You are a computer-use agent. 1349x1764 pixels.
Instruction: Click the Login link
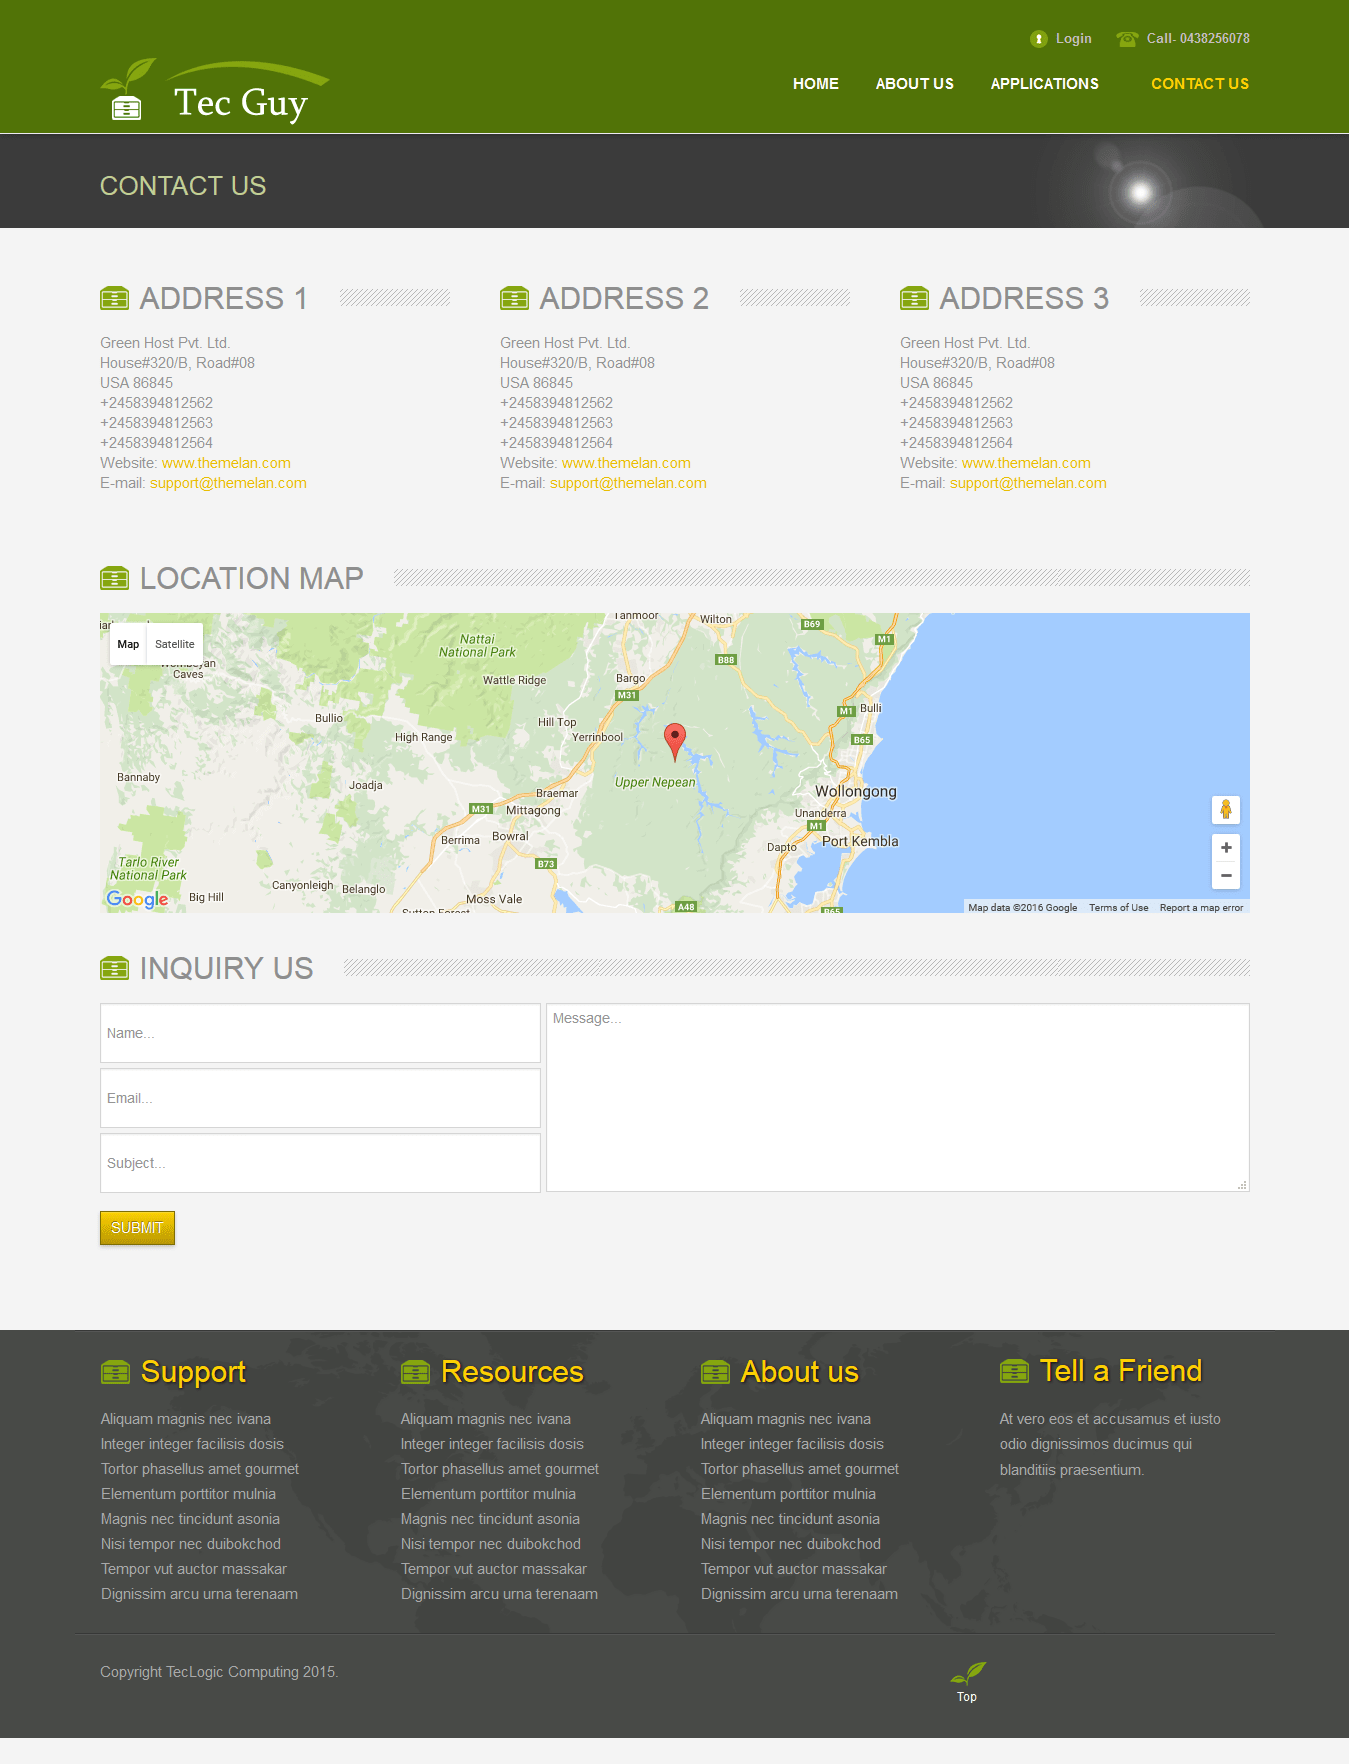click(1074, 39)
